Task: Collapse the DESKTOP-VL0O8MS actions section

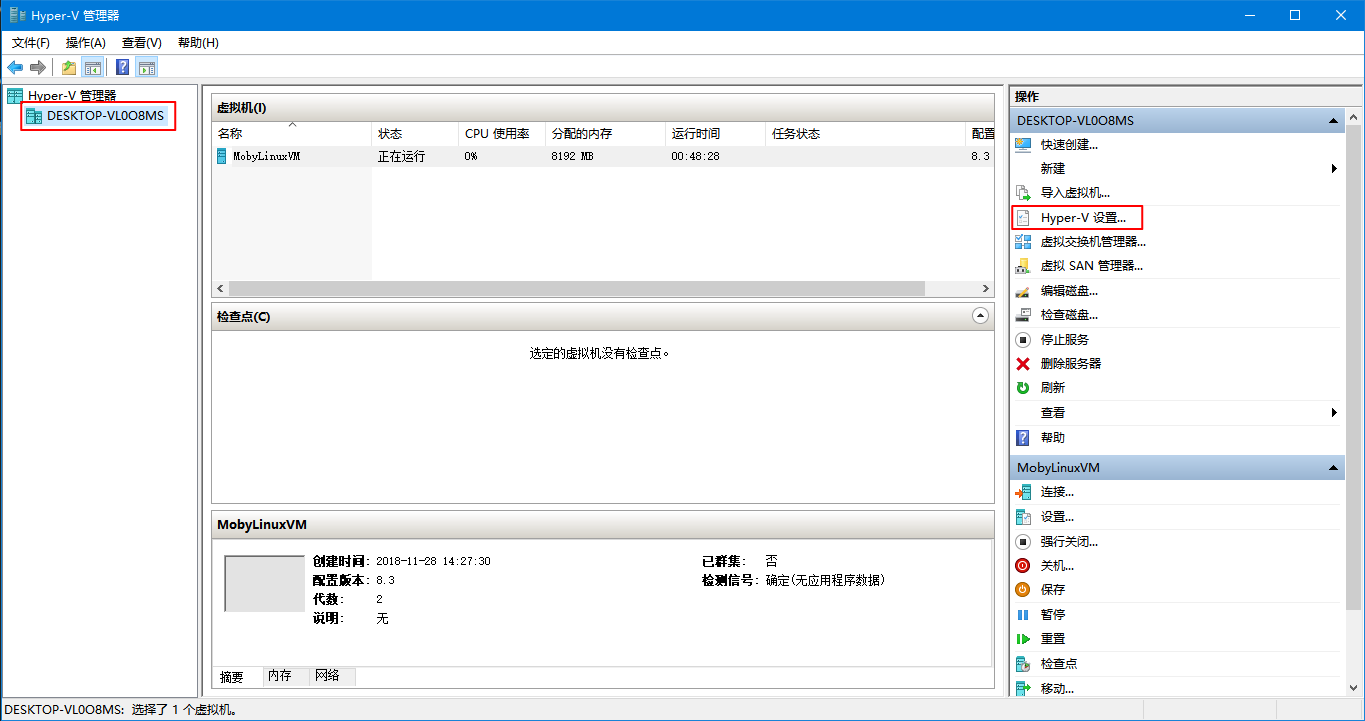Action: tap(1333, 121)
